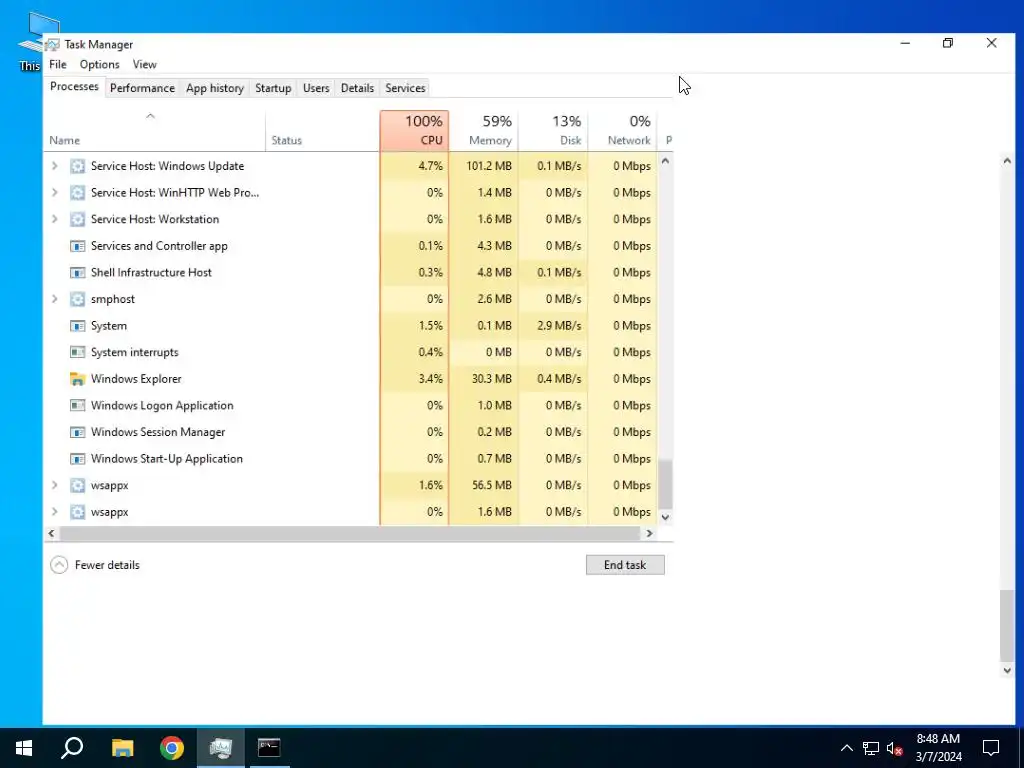Click the process list scroll up arrow
This screenshot has width=1024, height=768.
[x=665, y=160]
